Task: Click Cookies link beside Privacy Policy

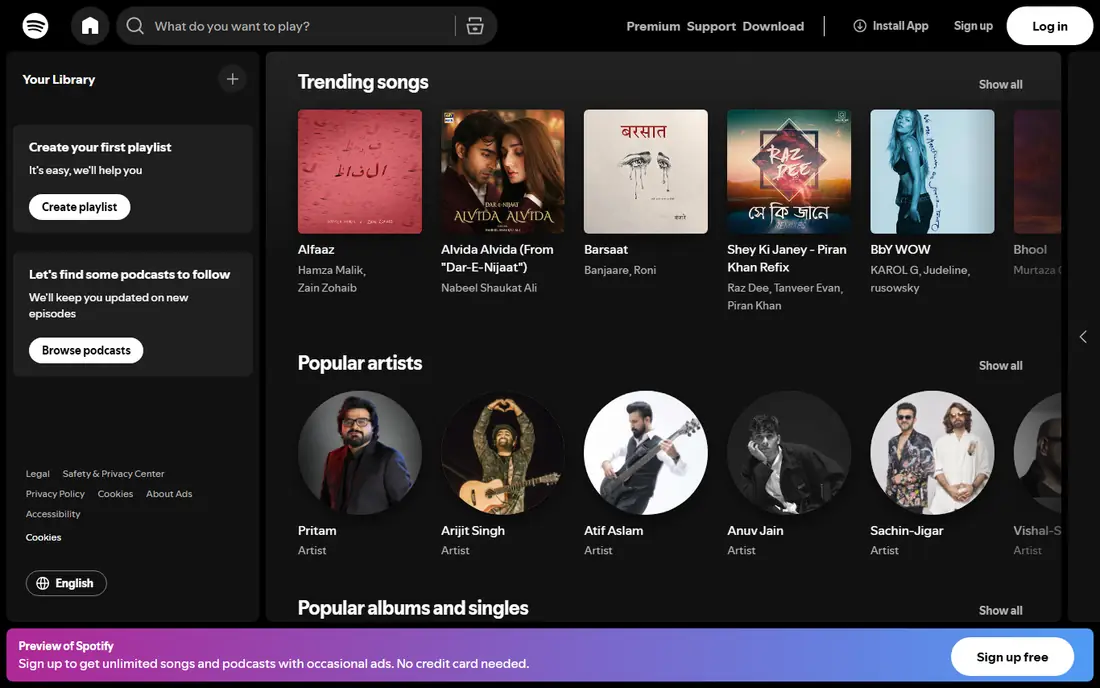Action: click(x=115, y=494)
